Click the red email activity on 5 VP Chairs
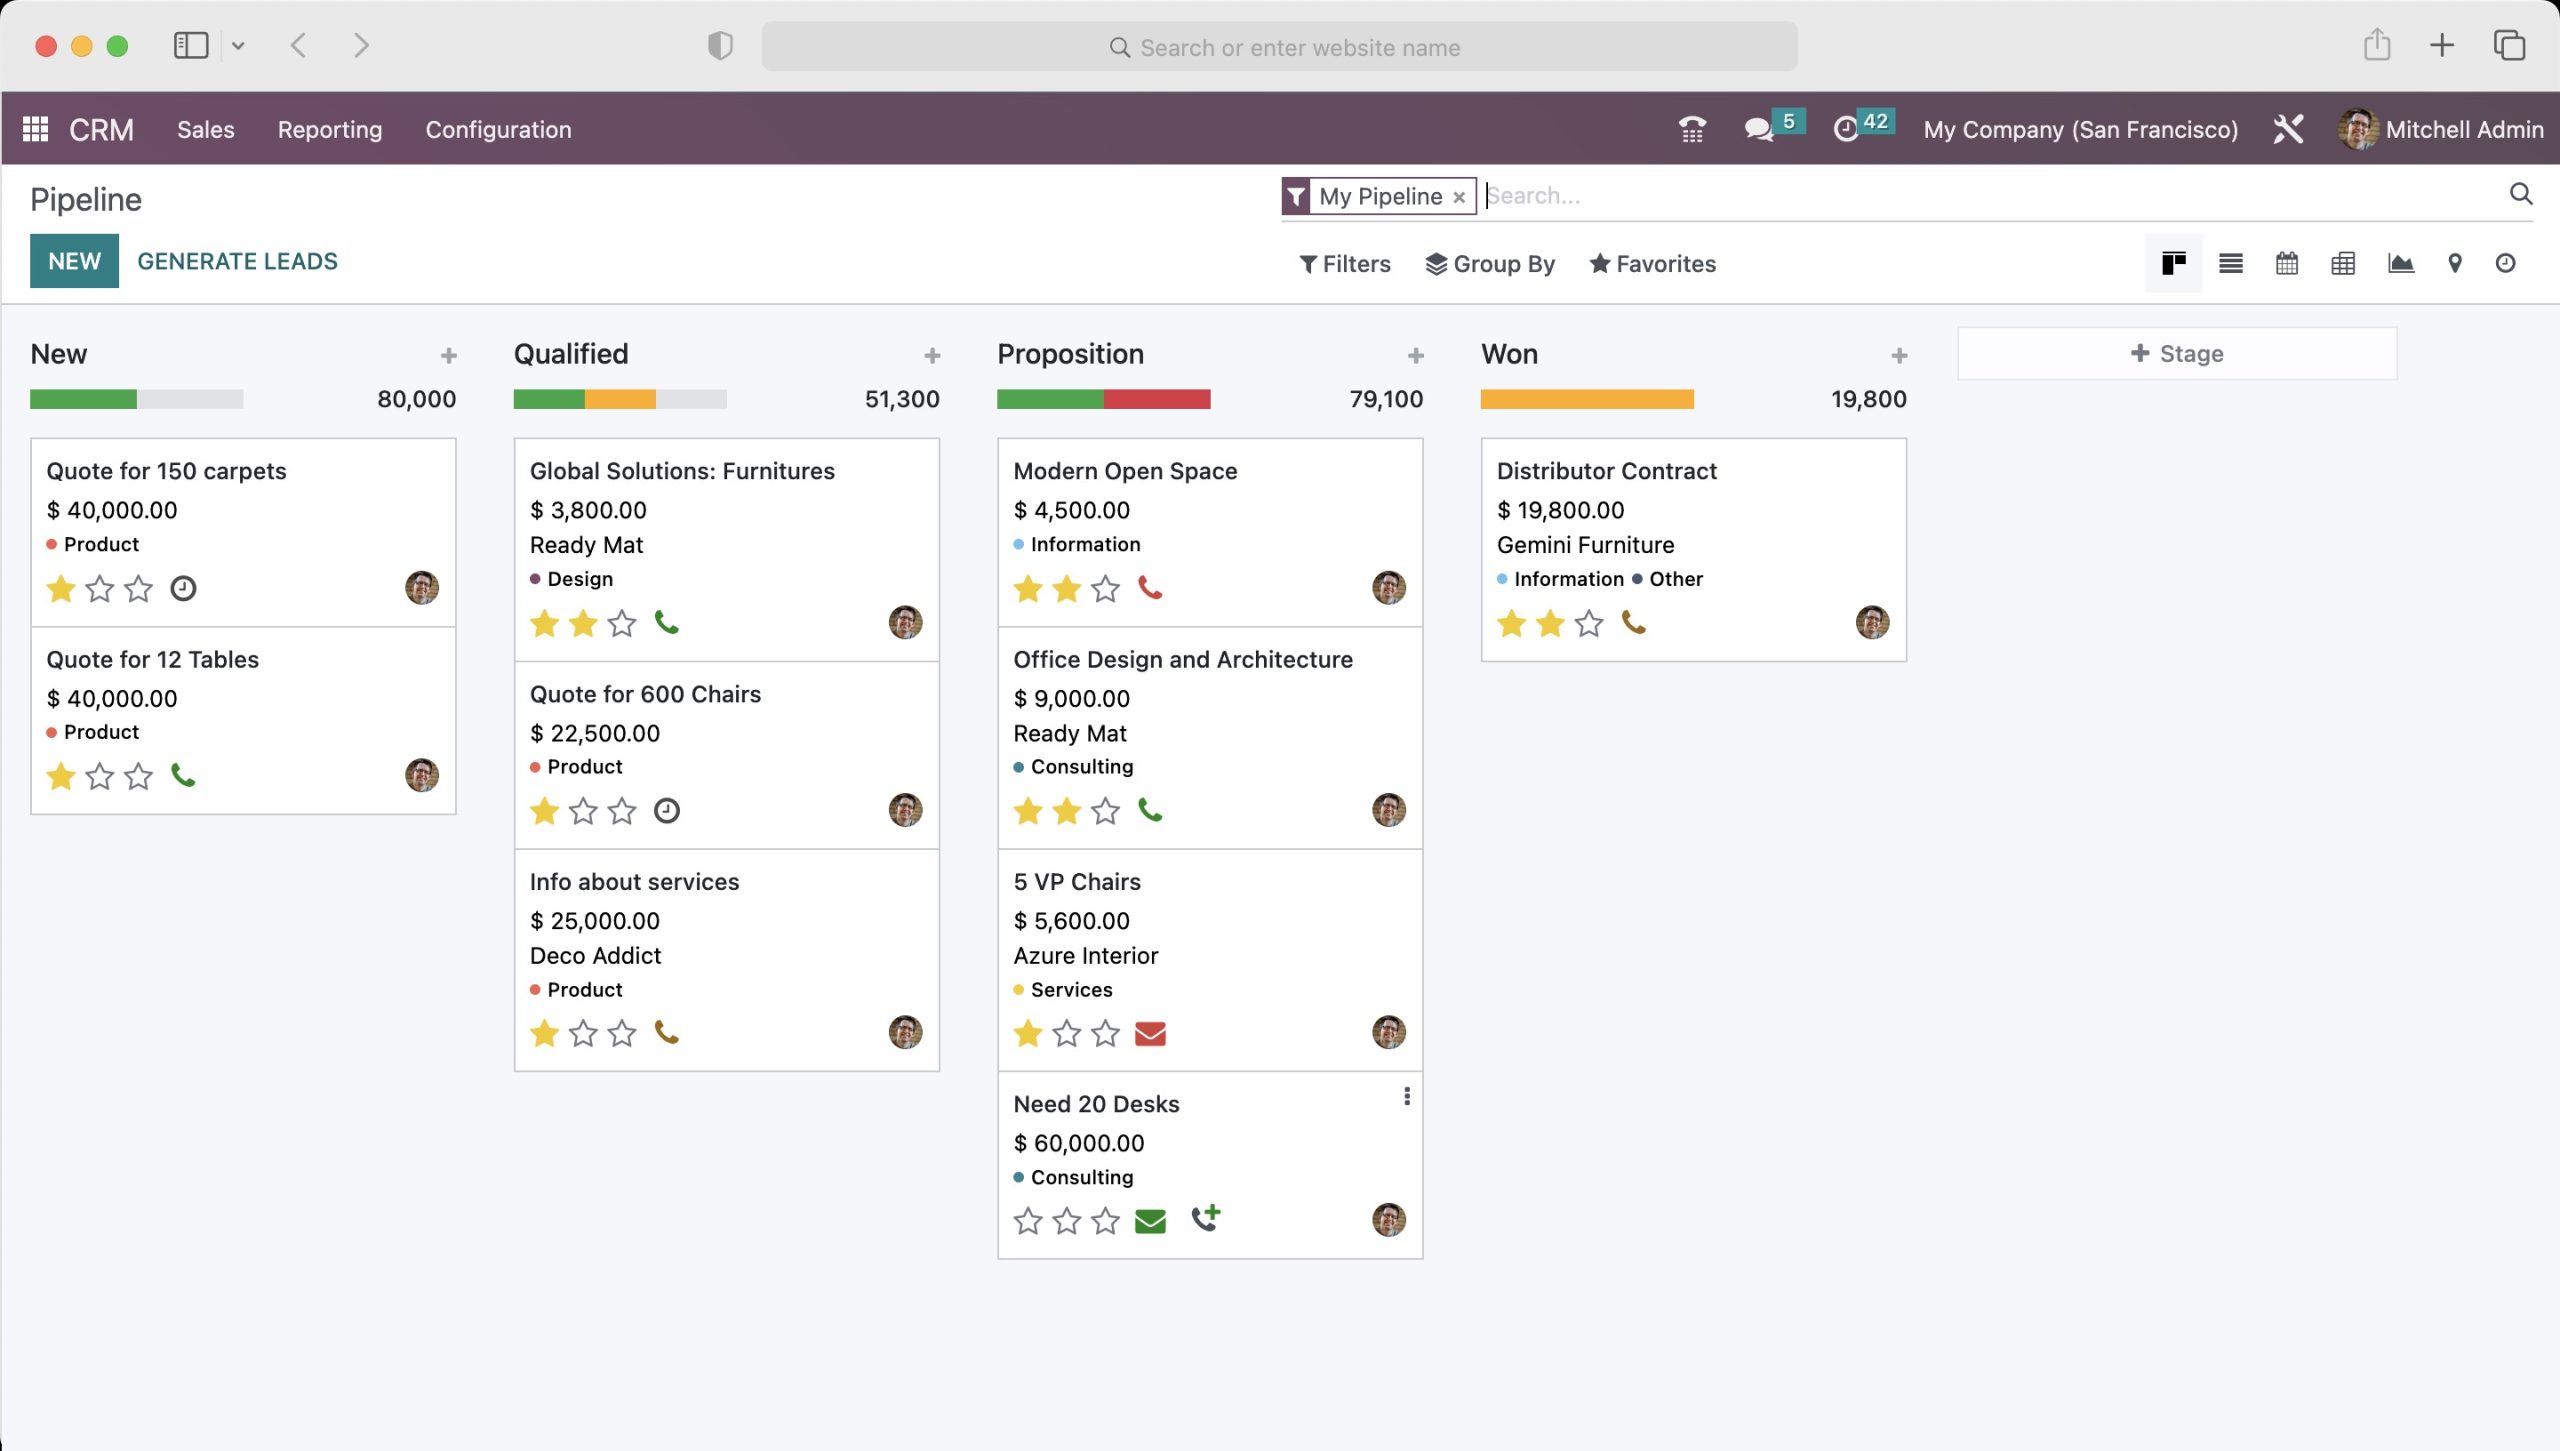This screenshot has width=2560, height=1451. coord(1150,1033)
